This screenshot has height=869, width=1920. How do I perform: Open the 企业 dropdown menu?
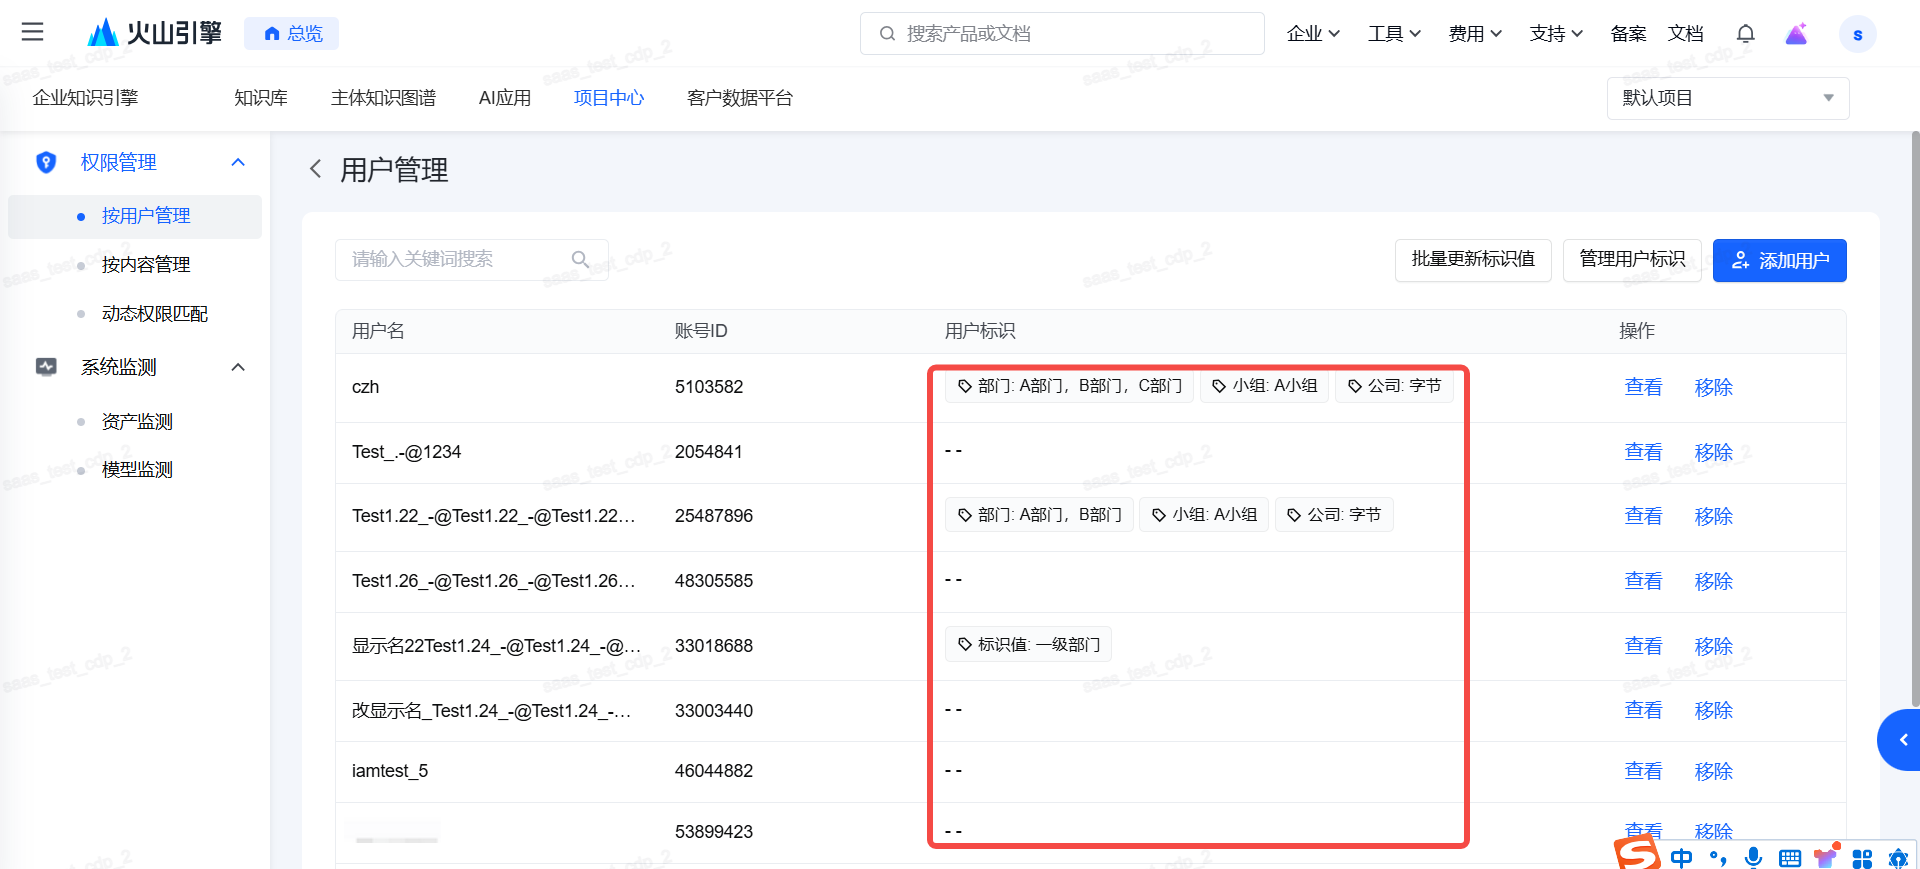[x=1312, y=34]
